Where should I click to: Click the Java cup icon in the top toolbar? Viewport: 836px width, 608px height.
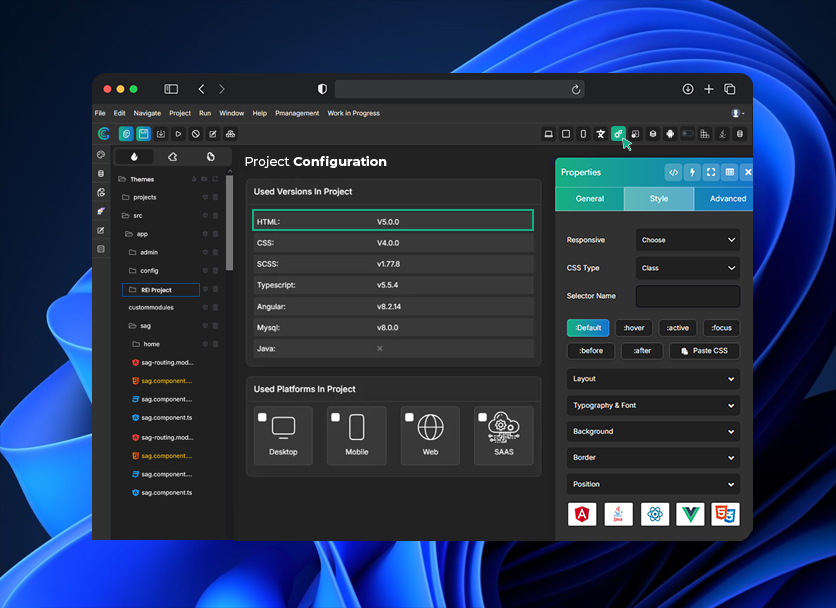[722, 134]
